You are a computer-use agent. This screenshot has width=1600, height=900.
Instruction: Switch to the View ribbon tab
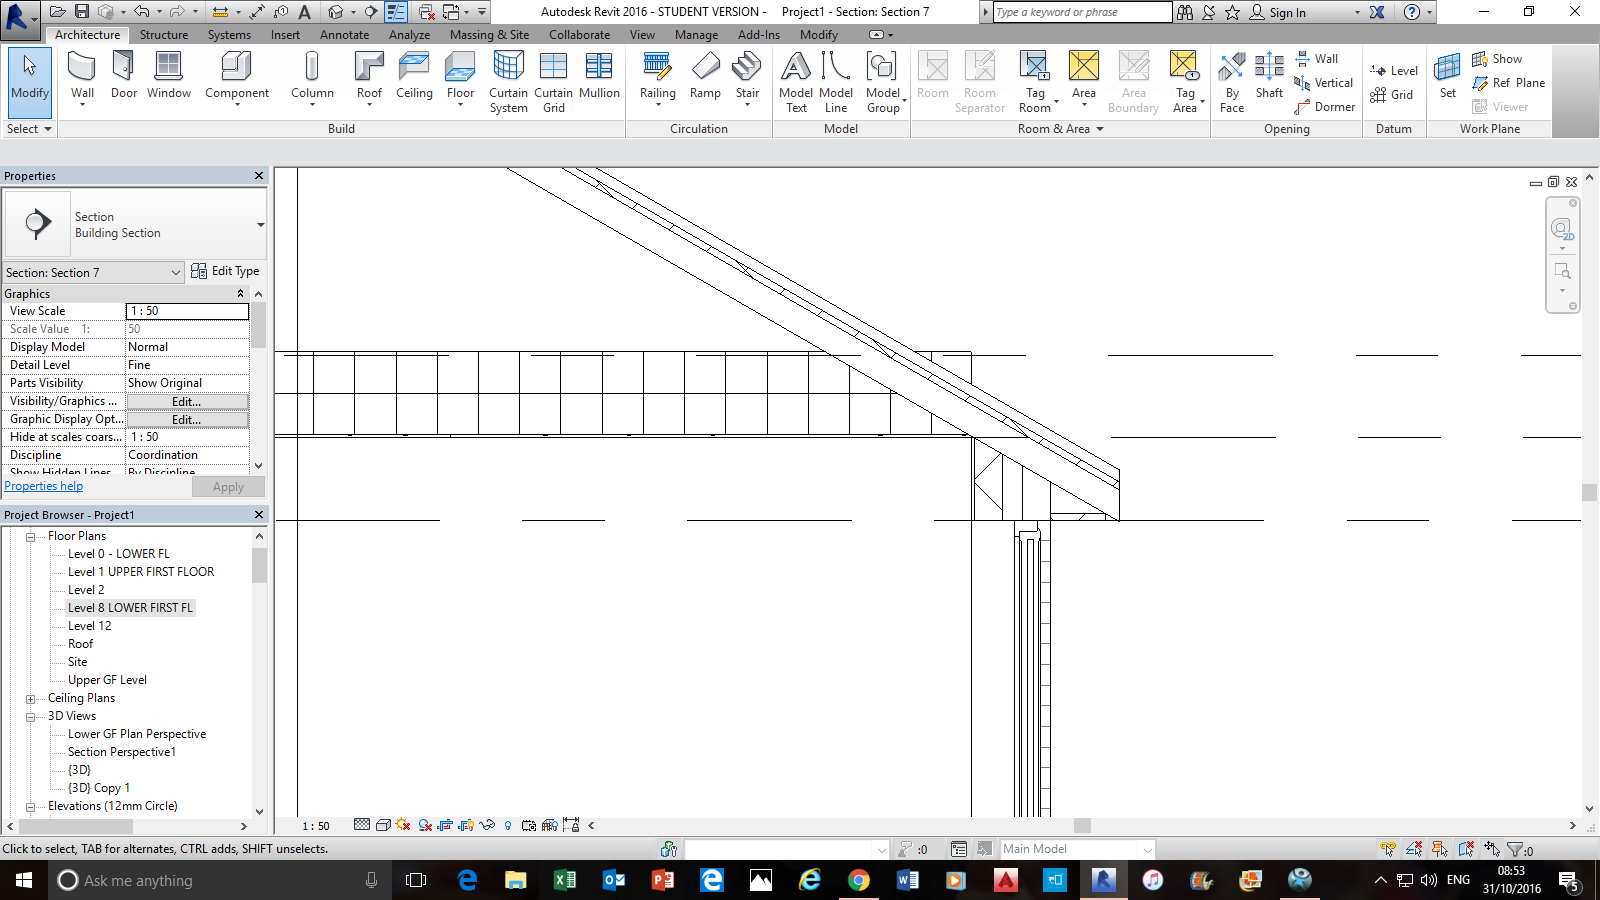point(642,35)
